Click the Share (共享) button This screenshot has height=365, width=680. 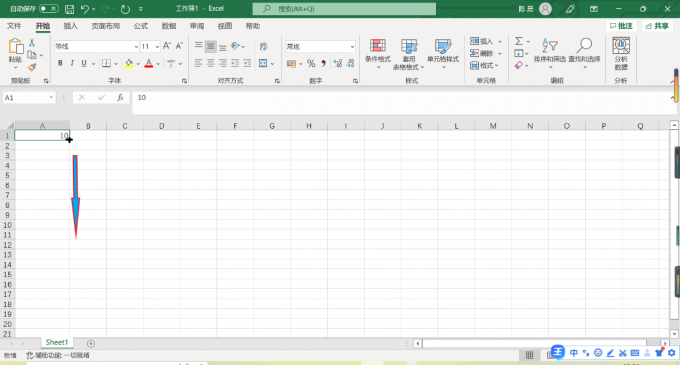[x=657, y=26]
